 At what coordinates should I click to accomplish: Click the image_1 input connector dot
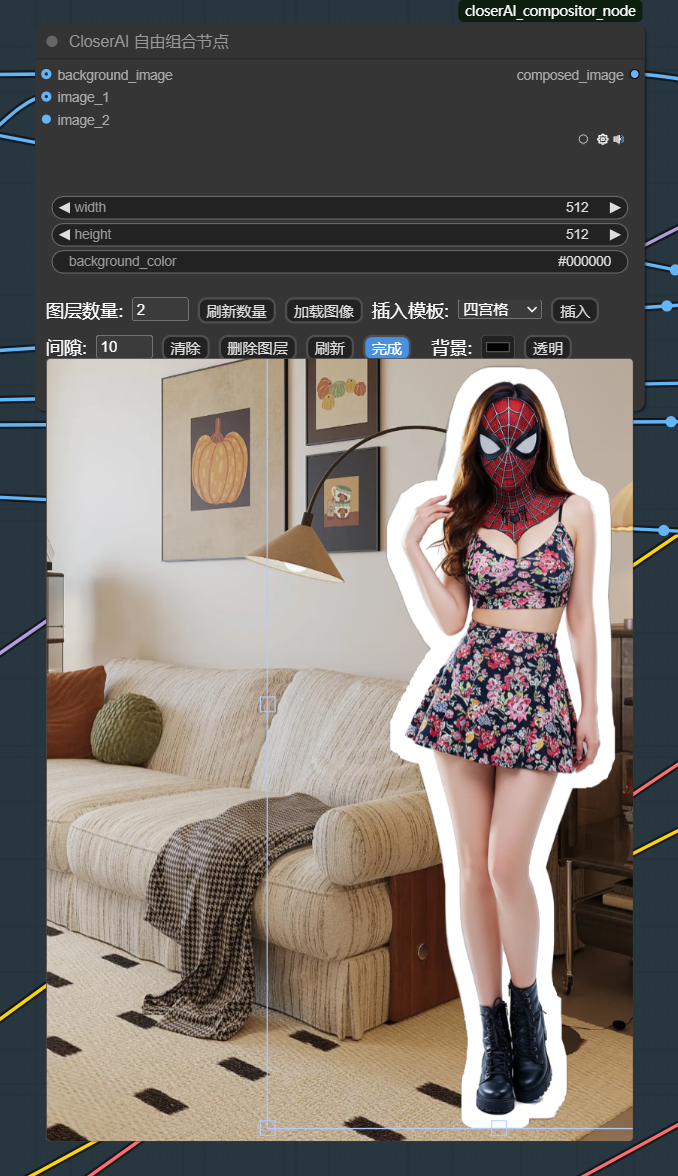click(46, 97)
